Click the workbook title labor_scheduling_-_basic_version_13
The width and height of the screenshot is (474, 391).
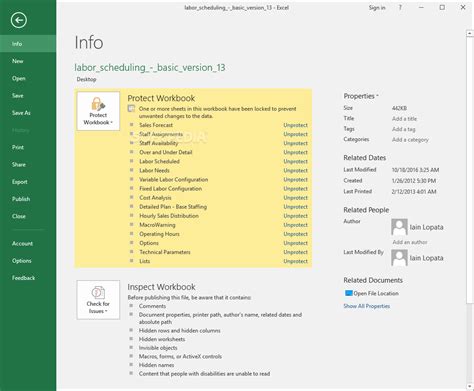(x=150, y=68)
